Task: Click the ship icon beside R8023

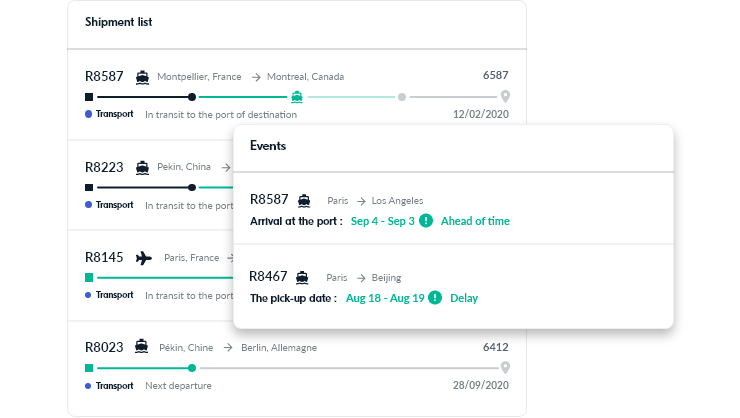Action: click(141, 346)
